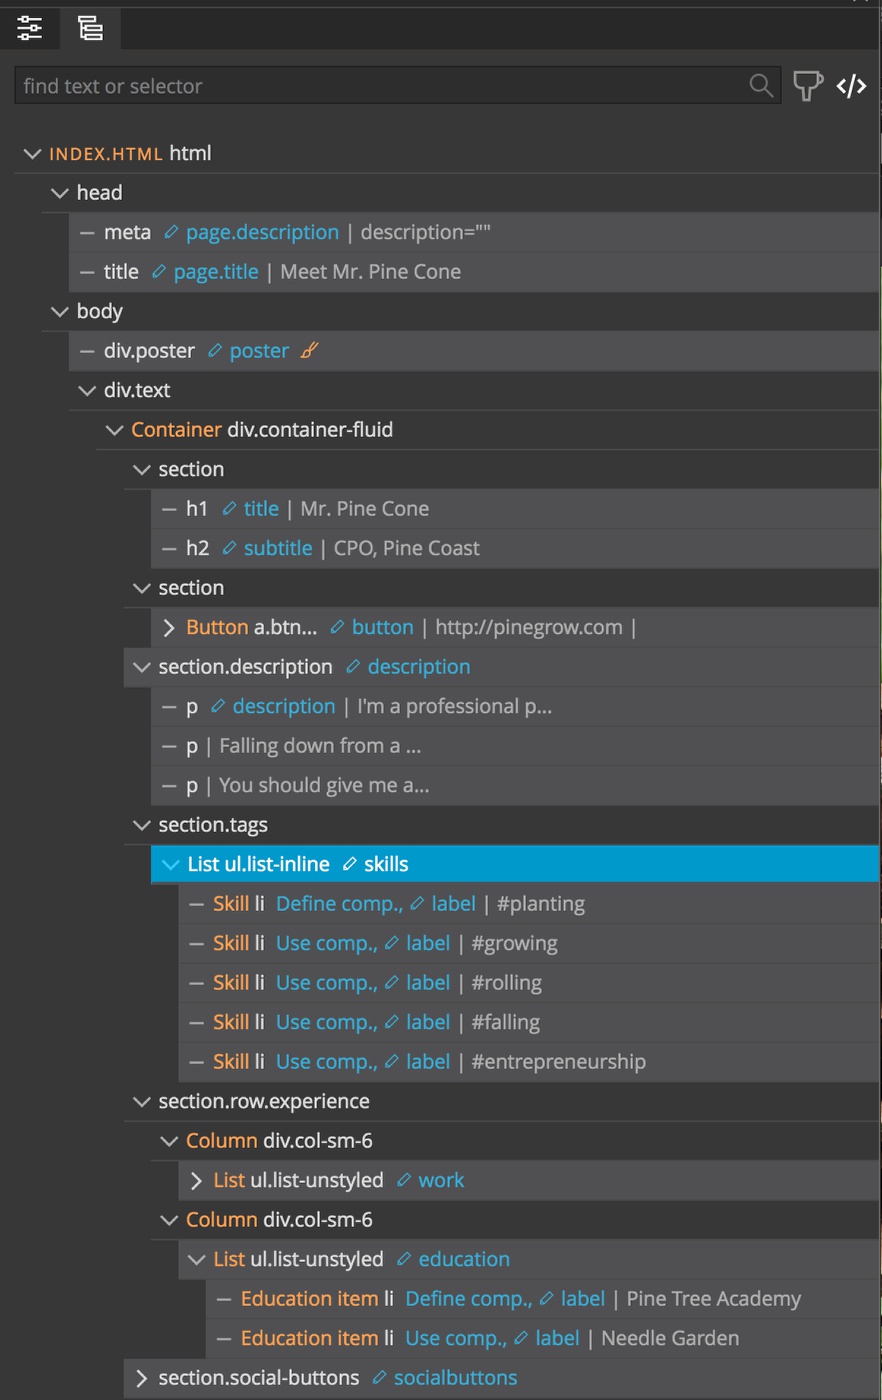Click the poster editable-area link
Viewport: 882px width, 1400px height.
pyautogui.click(x=259, y=351)
